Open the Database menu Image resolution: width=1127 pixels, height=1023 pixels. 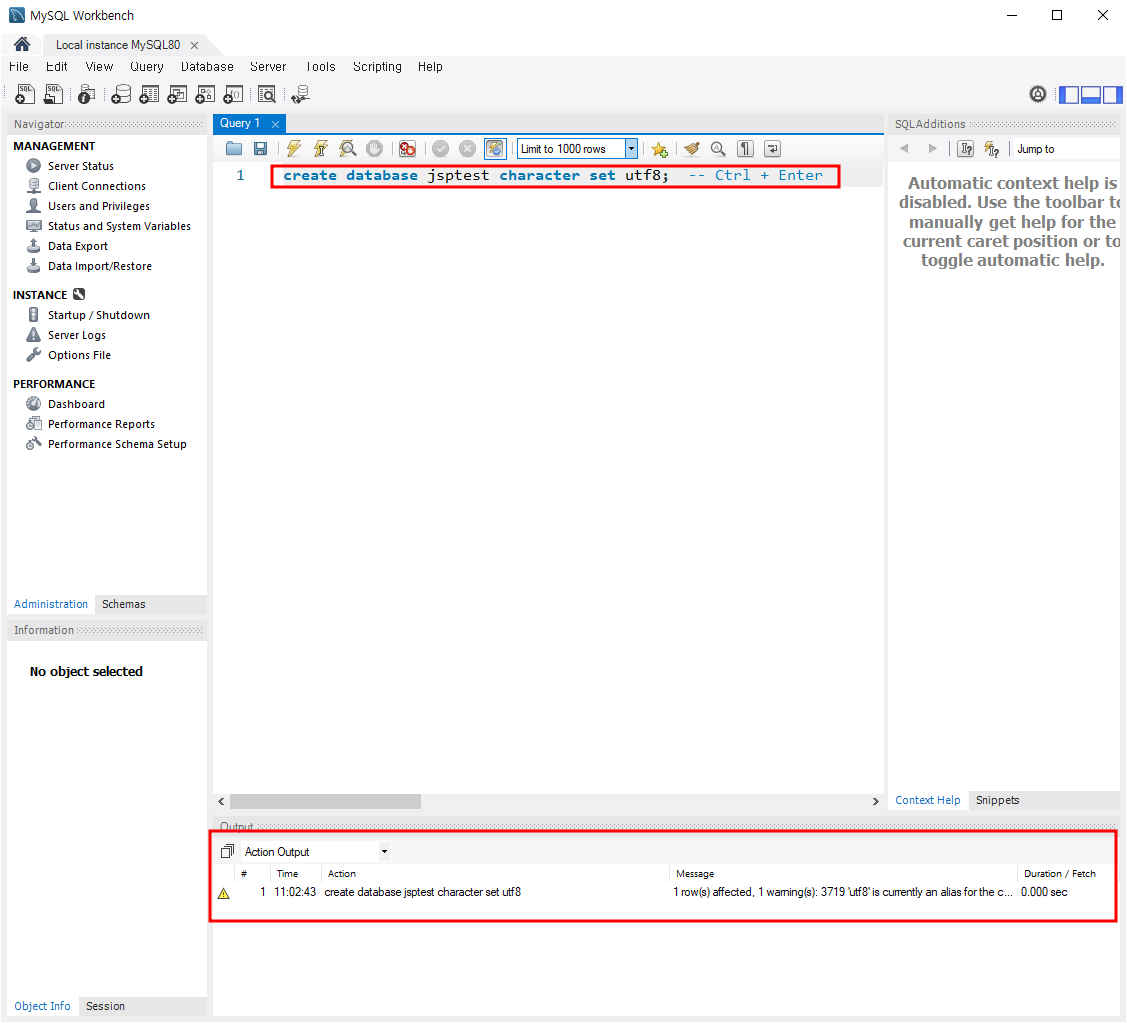click(207, 67)
